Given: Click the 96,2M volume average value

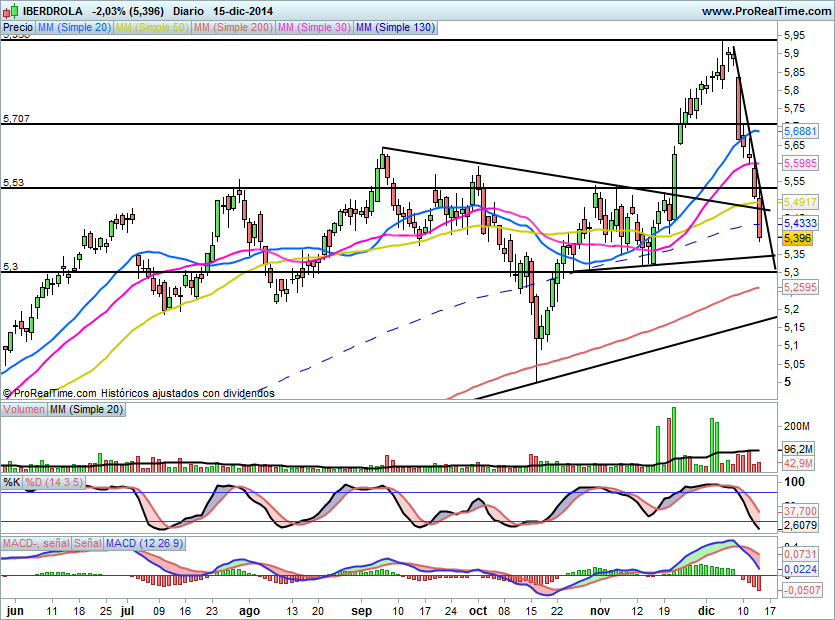Looking at the screenshot, I should (x=798, y=449).
